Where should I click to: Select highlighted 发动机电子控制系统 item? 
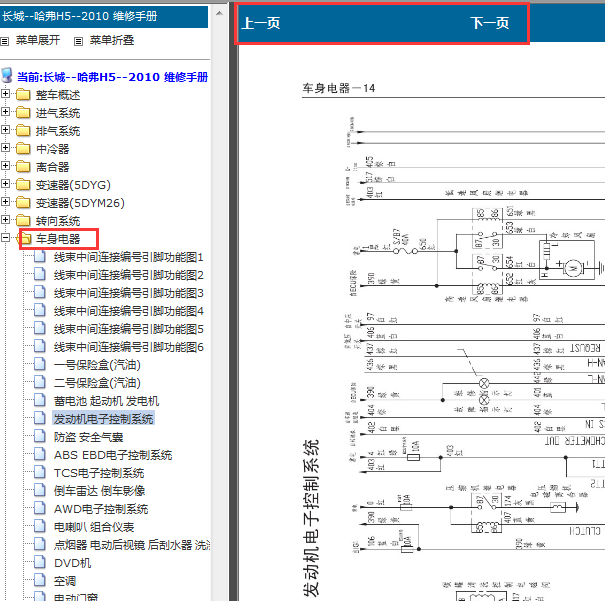tap(103, 419)
